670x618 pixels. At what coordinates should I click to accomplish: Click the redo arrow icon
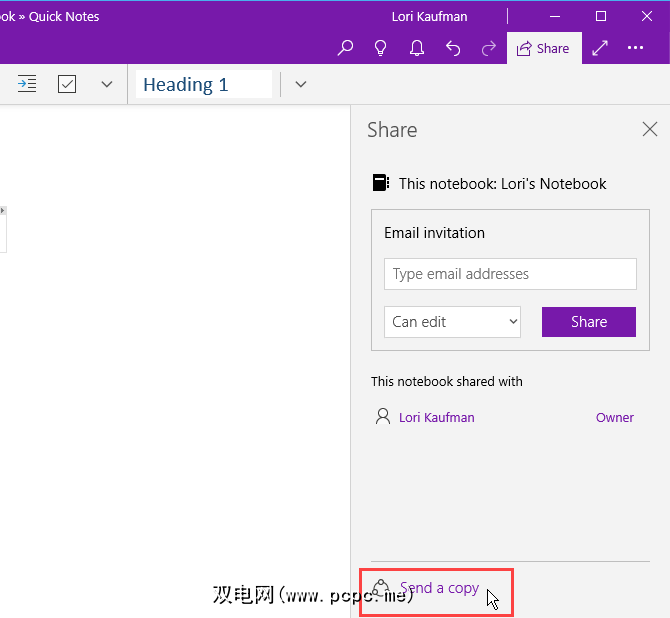point(488,48)
